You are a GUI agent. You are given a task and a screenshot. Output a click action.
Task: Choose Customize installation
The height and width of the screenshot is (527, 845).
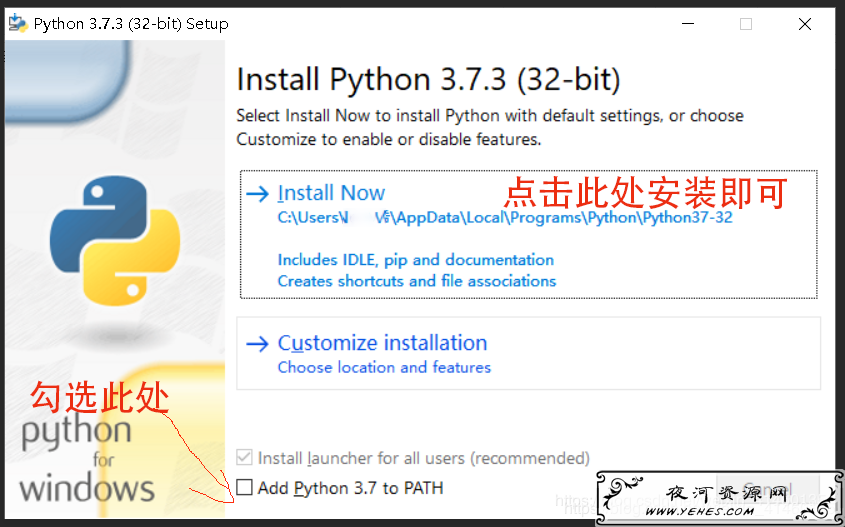(528, 353)
